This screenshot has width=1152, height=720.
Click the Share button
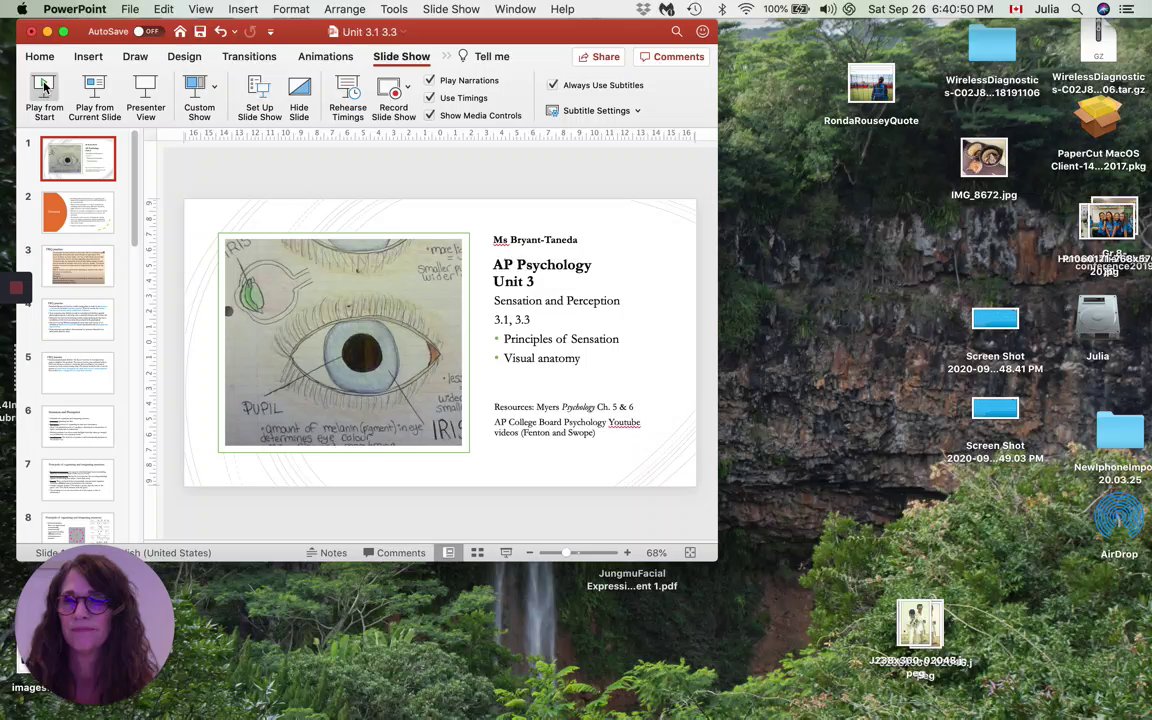click(598, 57)
